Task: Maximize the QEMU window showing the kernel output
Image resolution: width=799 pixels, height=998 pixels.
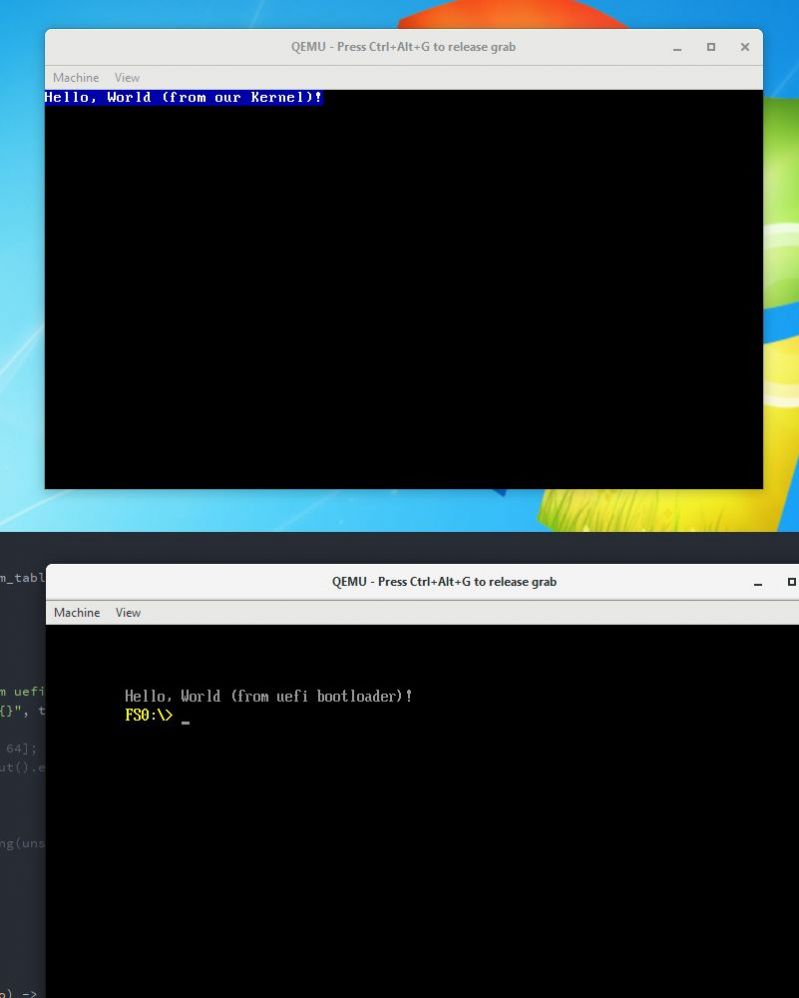Action: (711, 48)
